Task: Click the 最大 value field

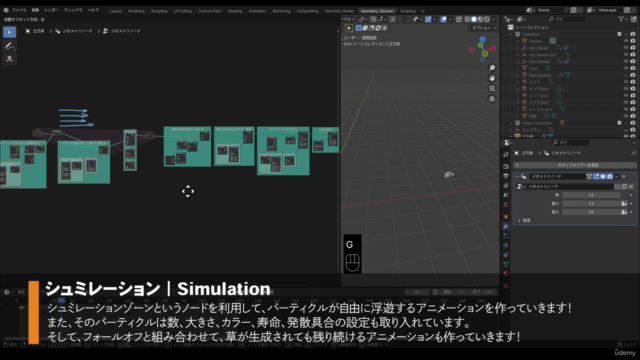Action: coord(591,212)
